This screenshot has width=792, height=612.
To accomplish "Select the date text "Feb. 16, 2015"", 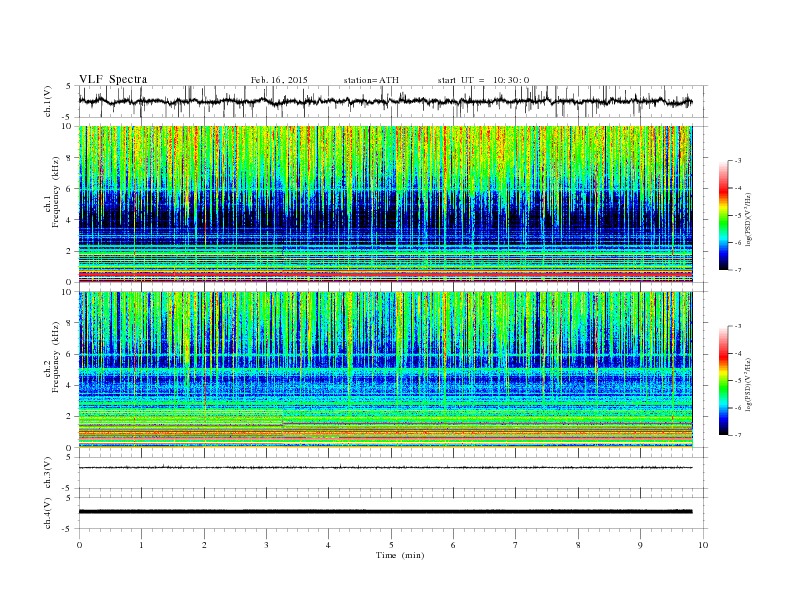I will pos(279,80).
